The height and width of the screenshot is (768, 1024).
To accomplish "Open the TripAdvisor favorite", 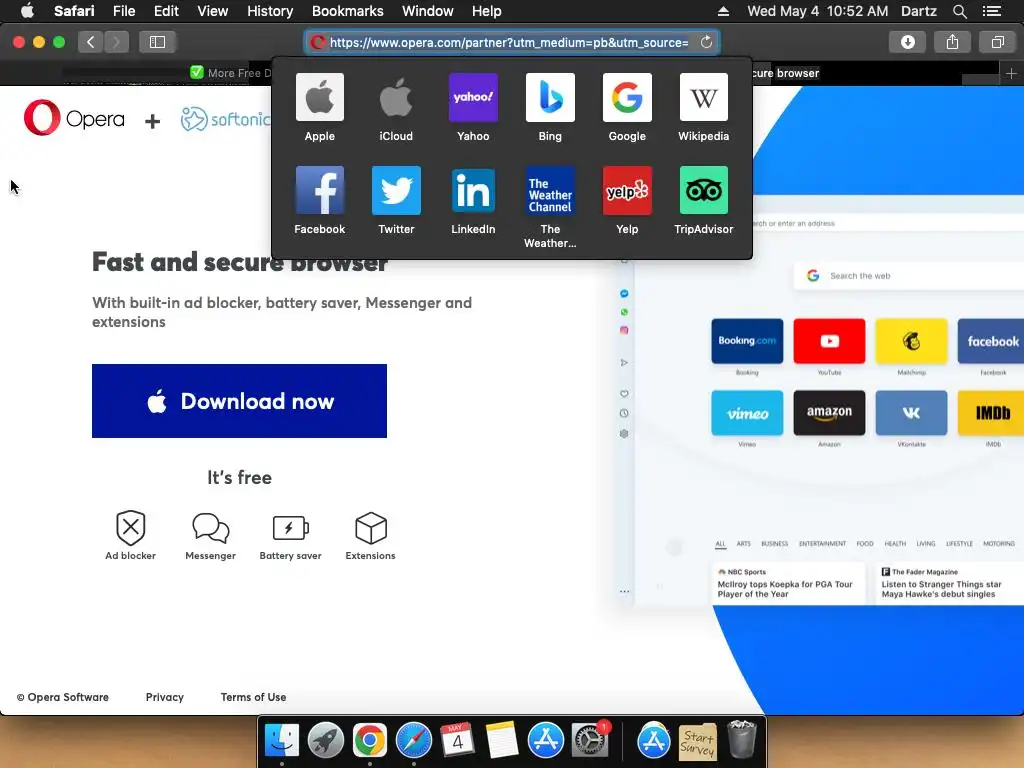I will (703, 200).
